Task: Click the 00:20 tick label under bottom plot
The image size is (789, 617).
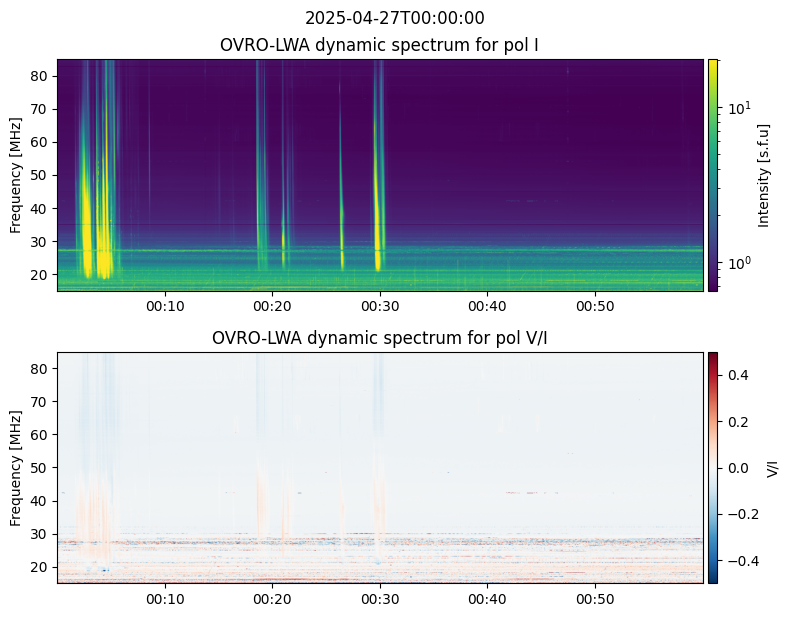Action: pyautogui.click(x=272, y=599)
